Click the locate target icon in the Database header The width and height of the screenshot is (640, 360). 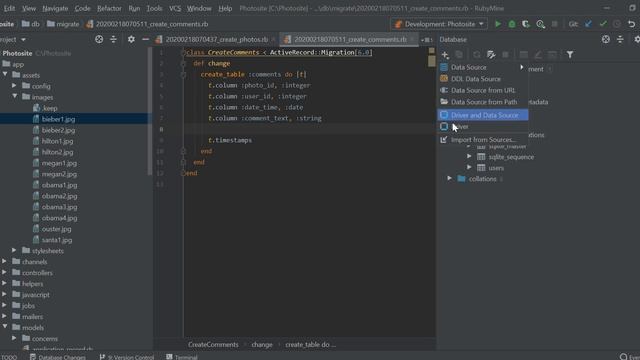pyautogui.click(x=606, y=39)
